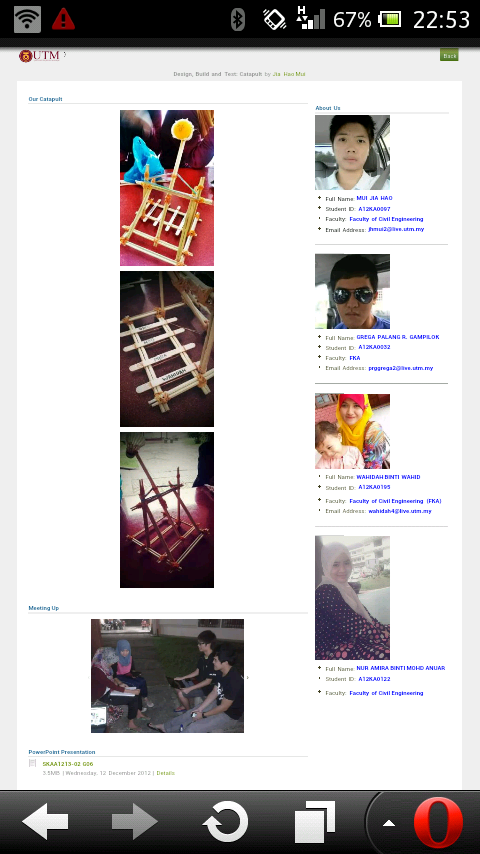The width and height of the screenshot is (480, 854).
Task: Tap the browser back arrow
Action: (45, 821)
